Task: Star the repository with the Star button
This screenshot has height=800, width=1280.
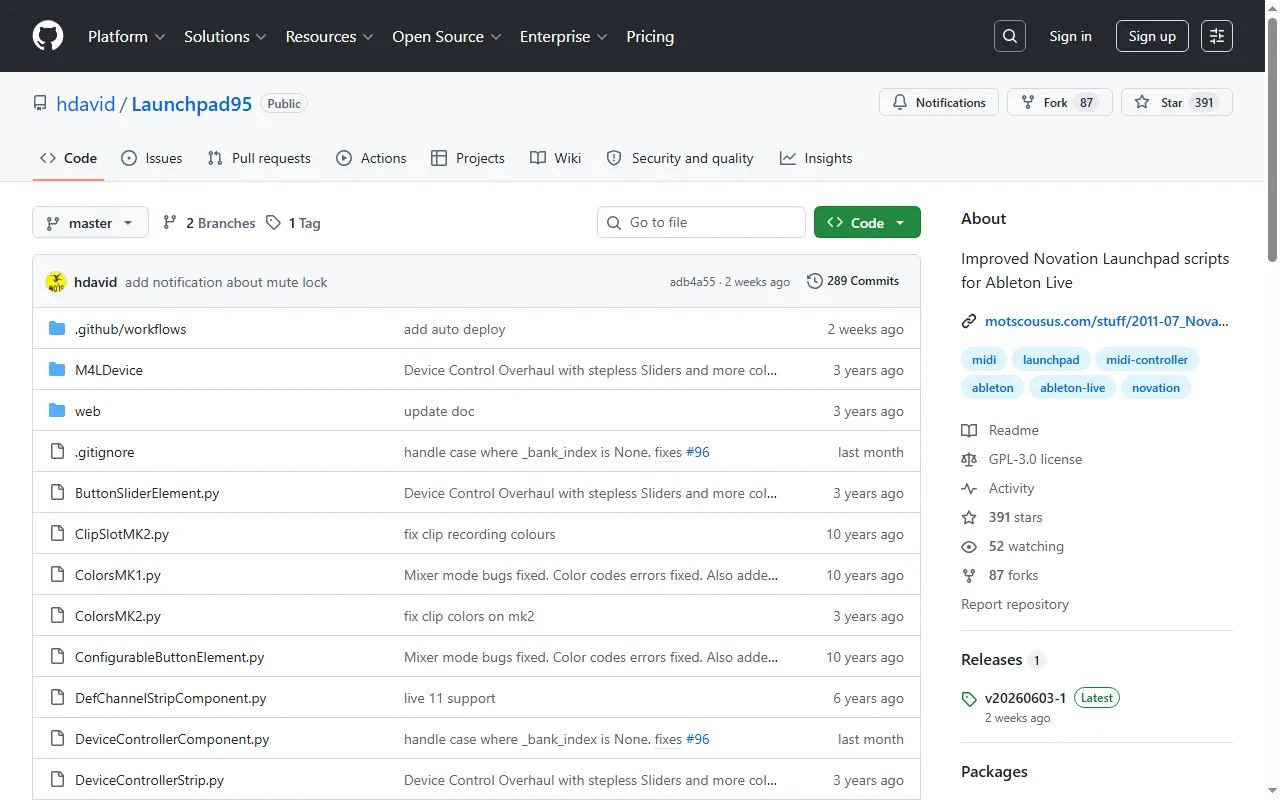Action: coord(1177,102)
